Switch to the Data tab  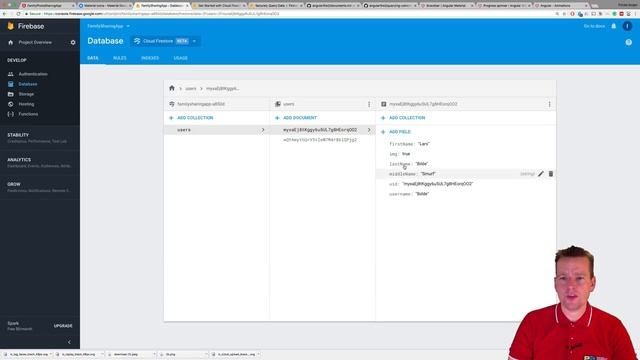click(93, 58)
